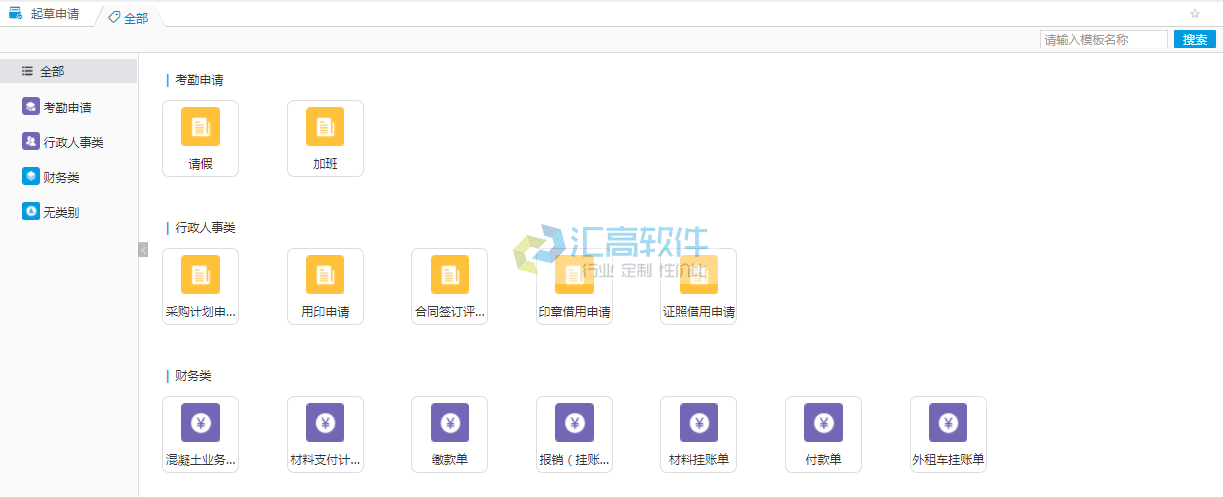Open the 加班 overtime template
The image size is (1223, 497).
325,138
